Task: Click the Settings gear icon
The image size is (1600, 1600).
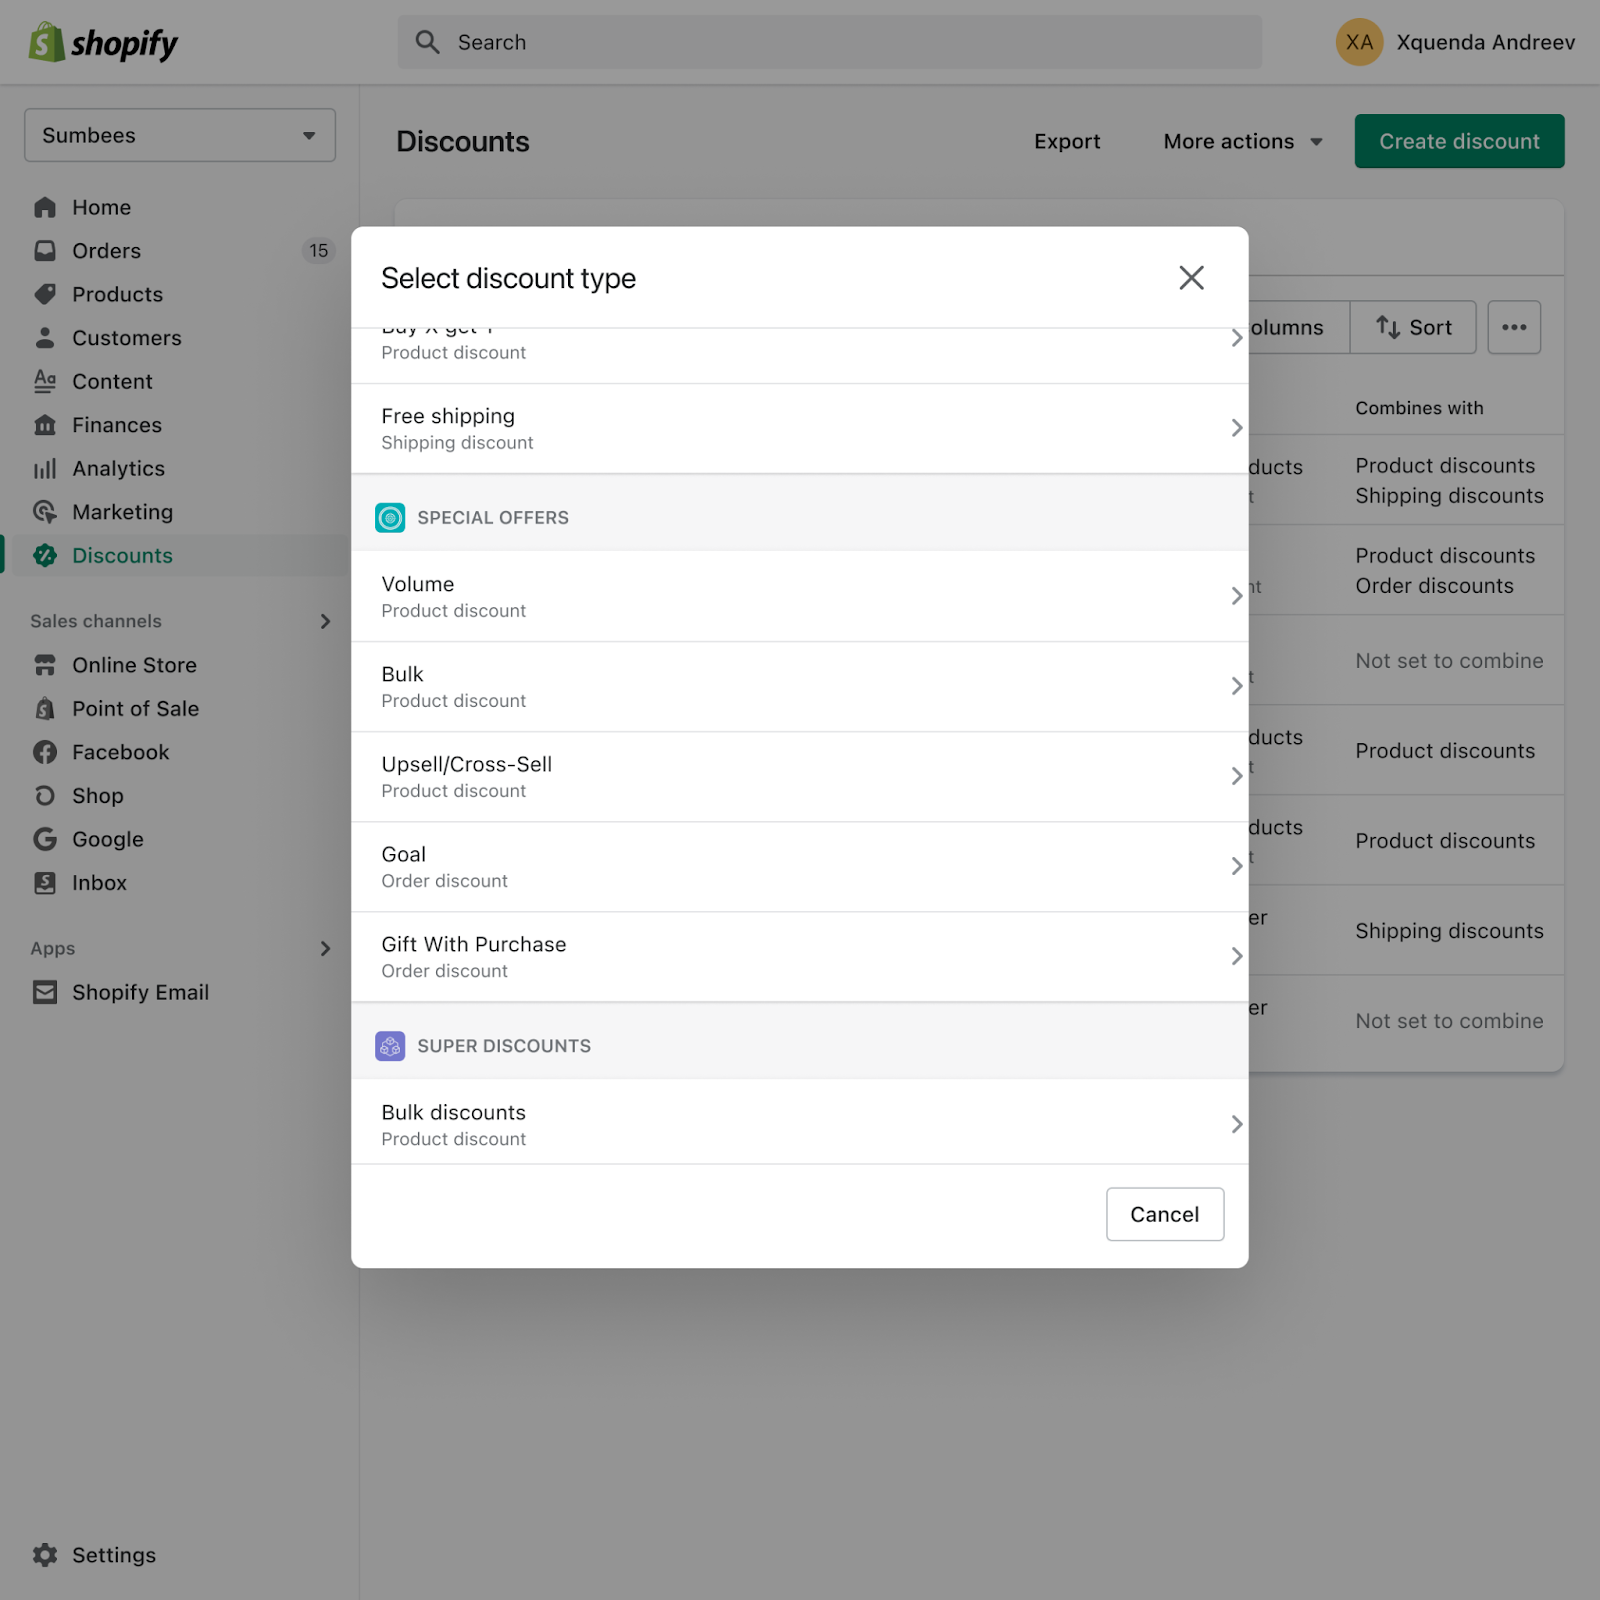Action: click(45, 1555)
